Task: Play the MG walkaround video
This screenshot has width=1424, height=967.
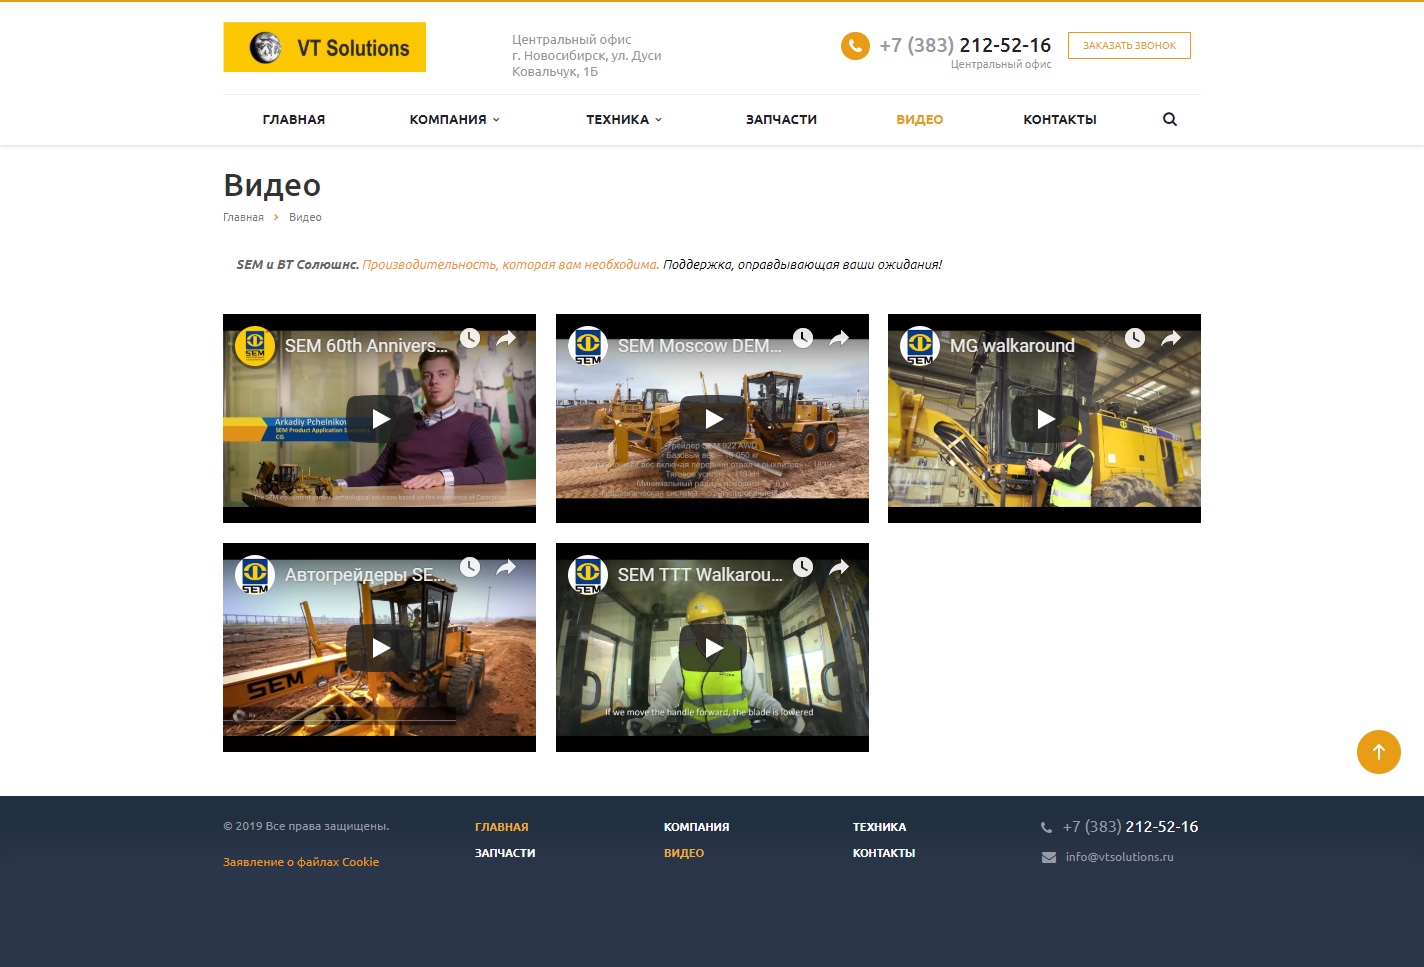Action: [x=1045, y=419]
